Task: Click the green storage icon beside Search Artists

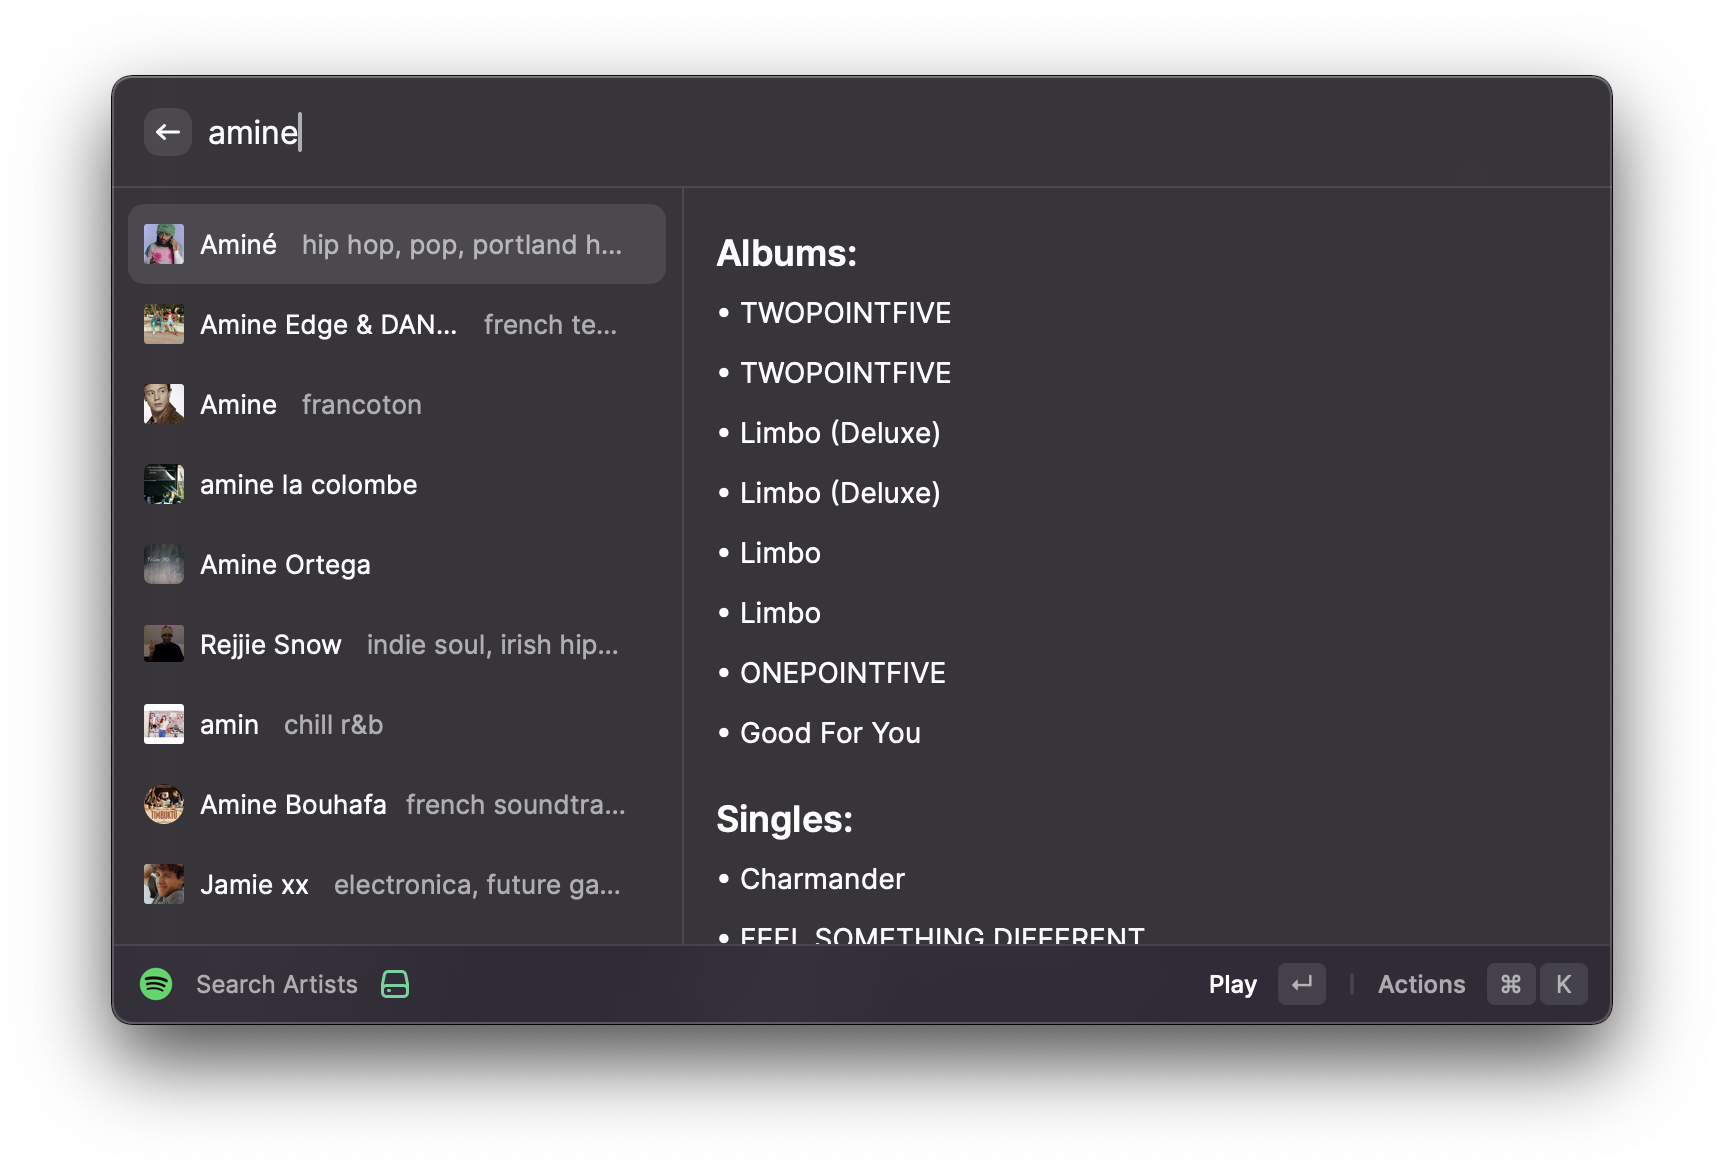Action: click(x=395, y=984)
